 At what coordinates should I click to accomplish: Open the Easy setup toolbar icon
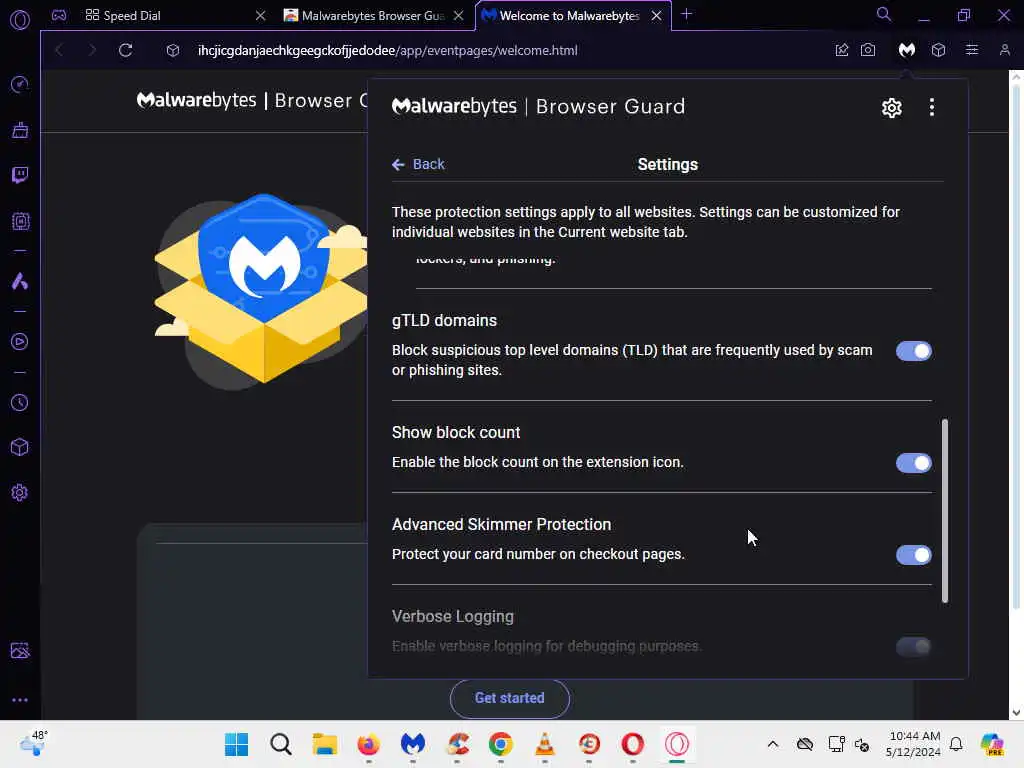[972, 50]
